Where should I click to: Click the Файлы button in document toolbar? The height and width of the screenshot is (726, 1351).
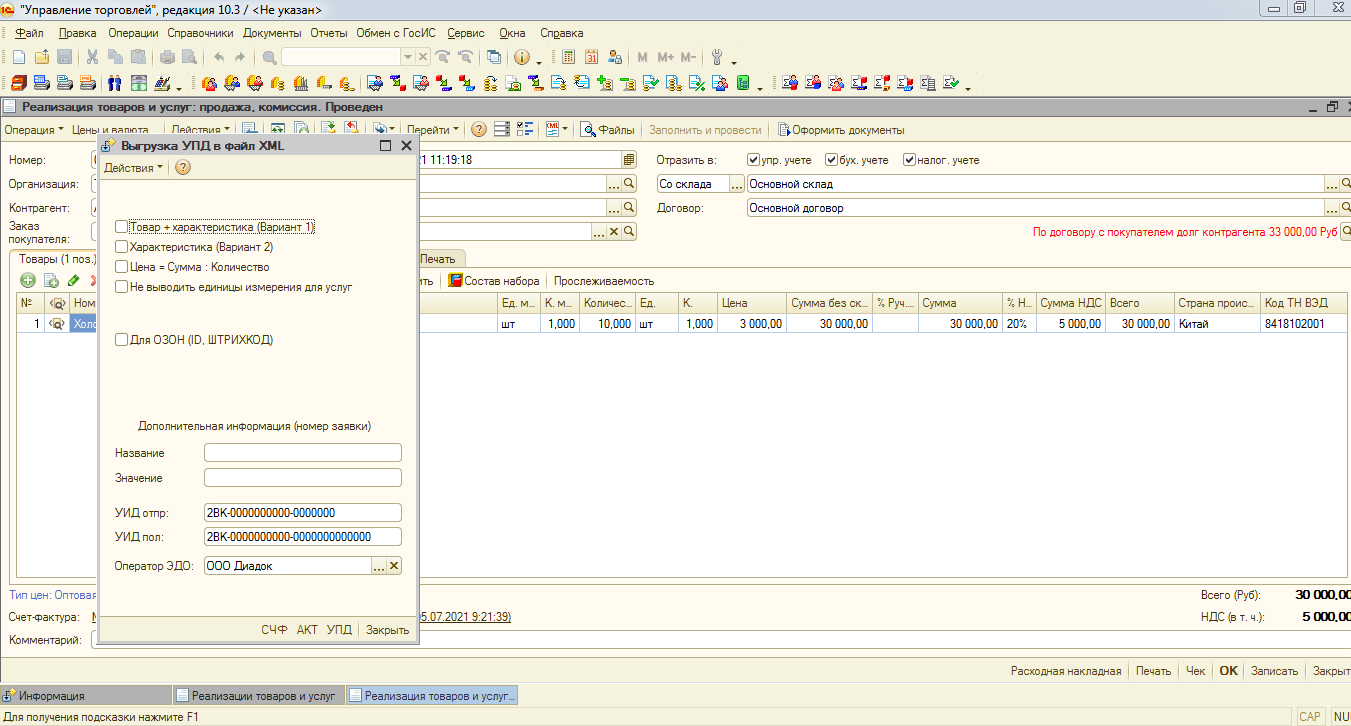point(608,129)
